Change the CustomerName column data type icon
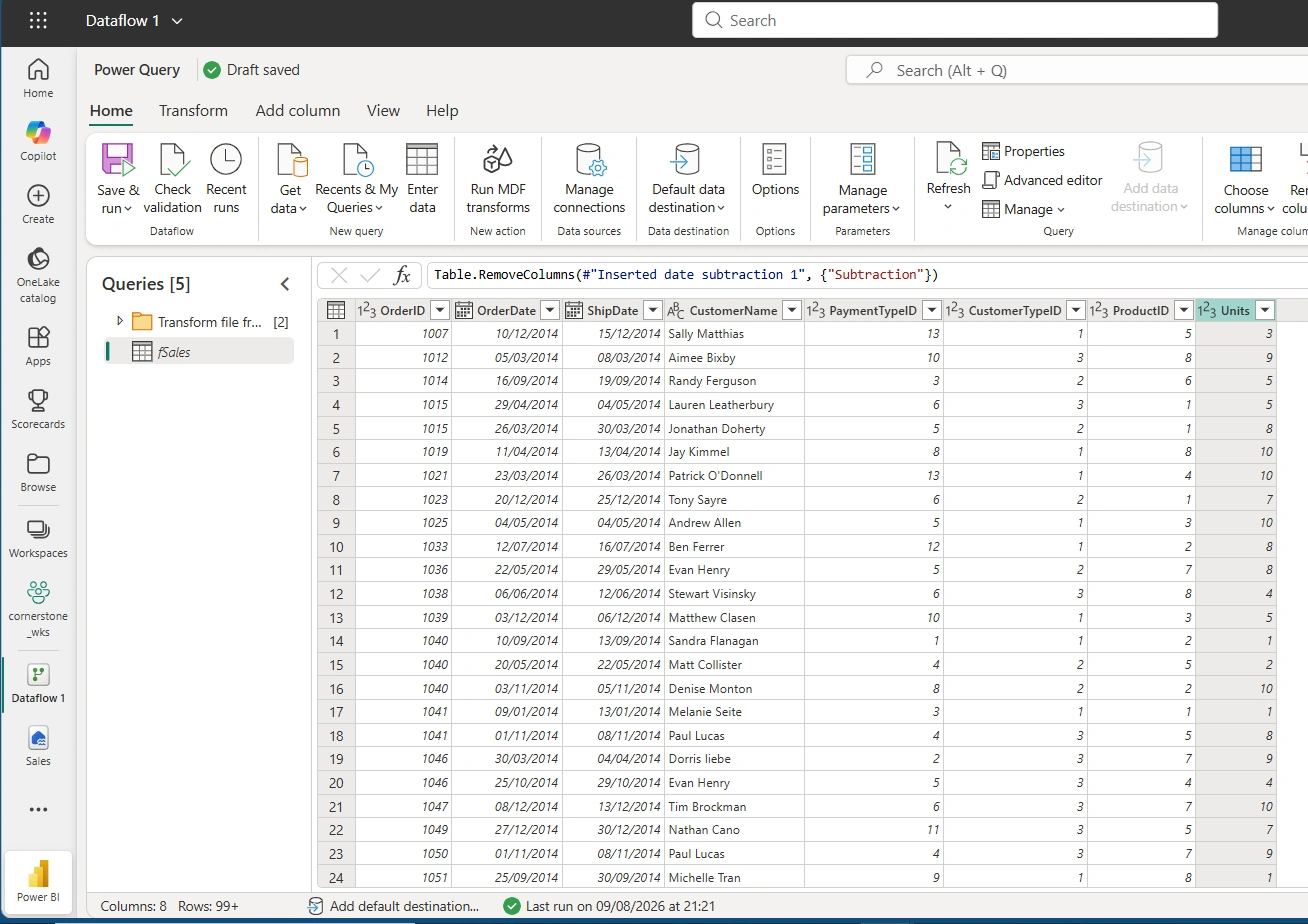1308x924 pixels. tap(676, 310)
